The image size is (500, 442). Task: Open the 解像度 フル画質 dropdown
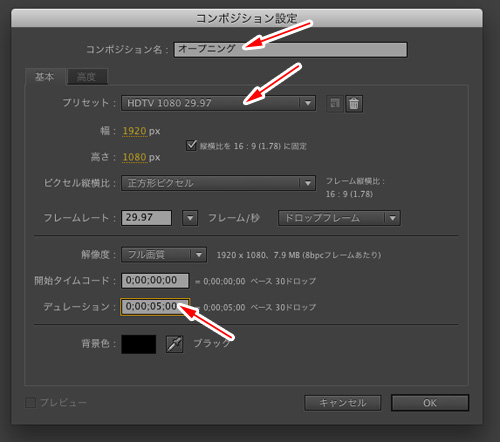[164, 255]
